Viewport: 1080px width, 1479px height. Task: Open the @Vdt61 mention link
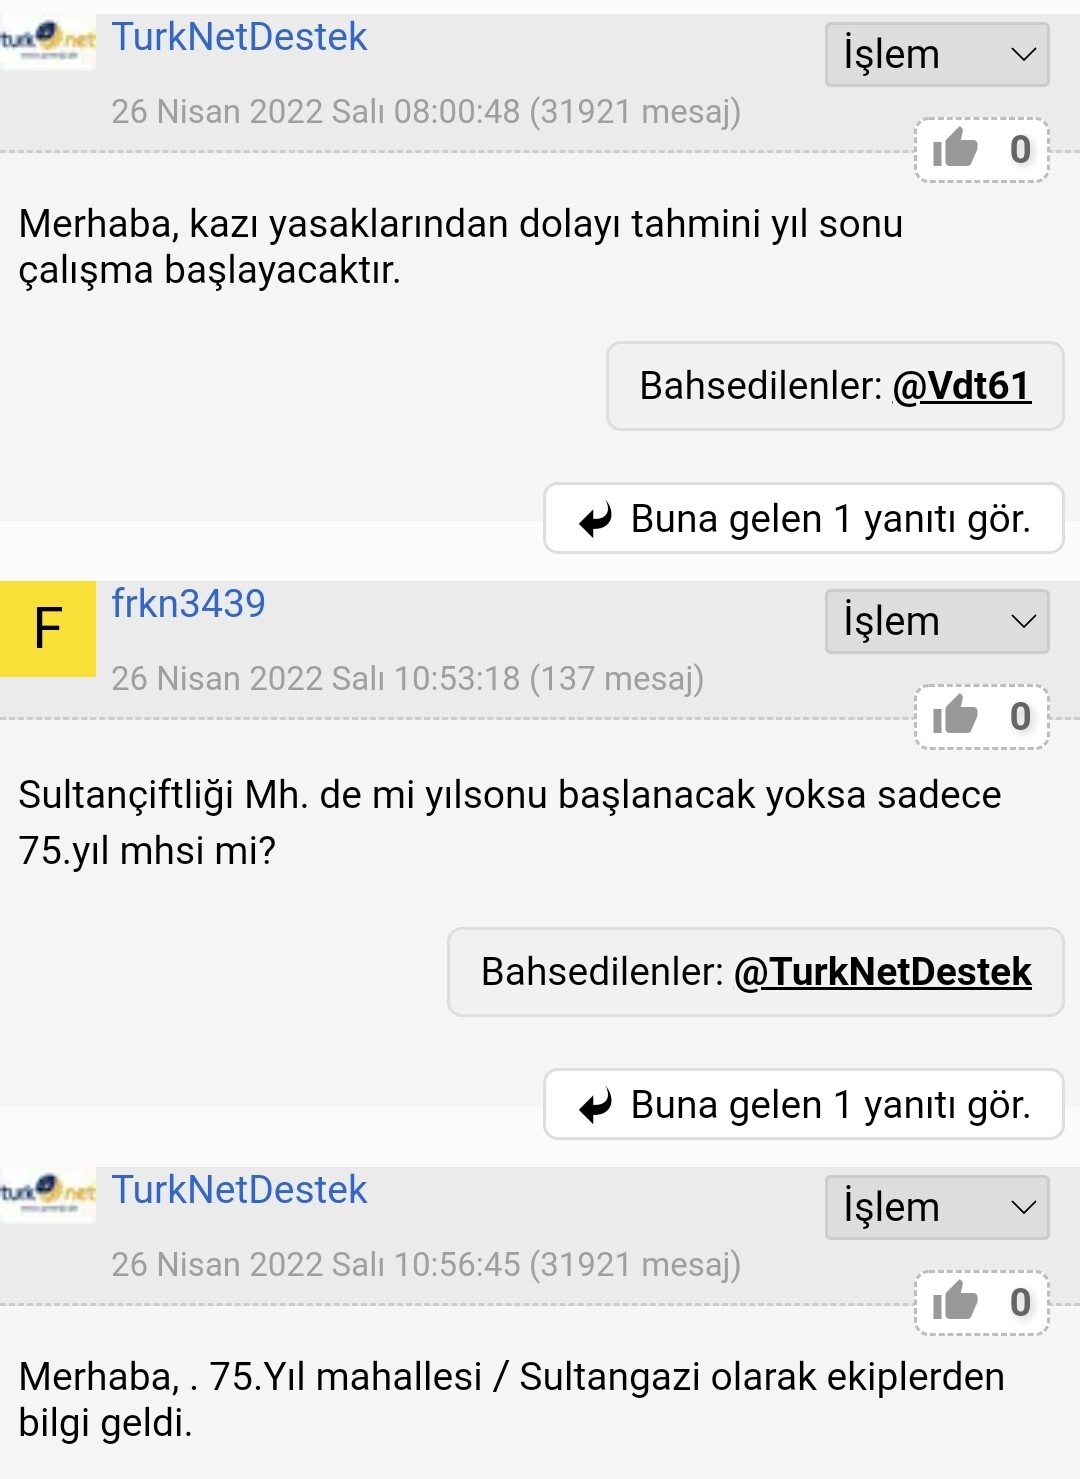961,386
